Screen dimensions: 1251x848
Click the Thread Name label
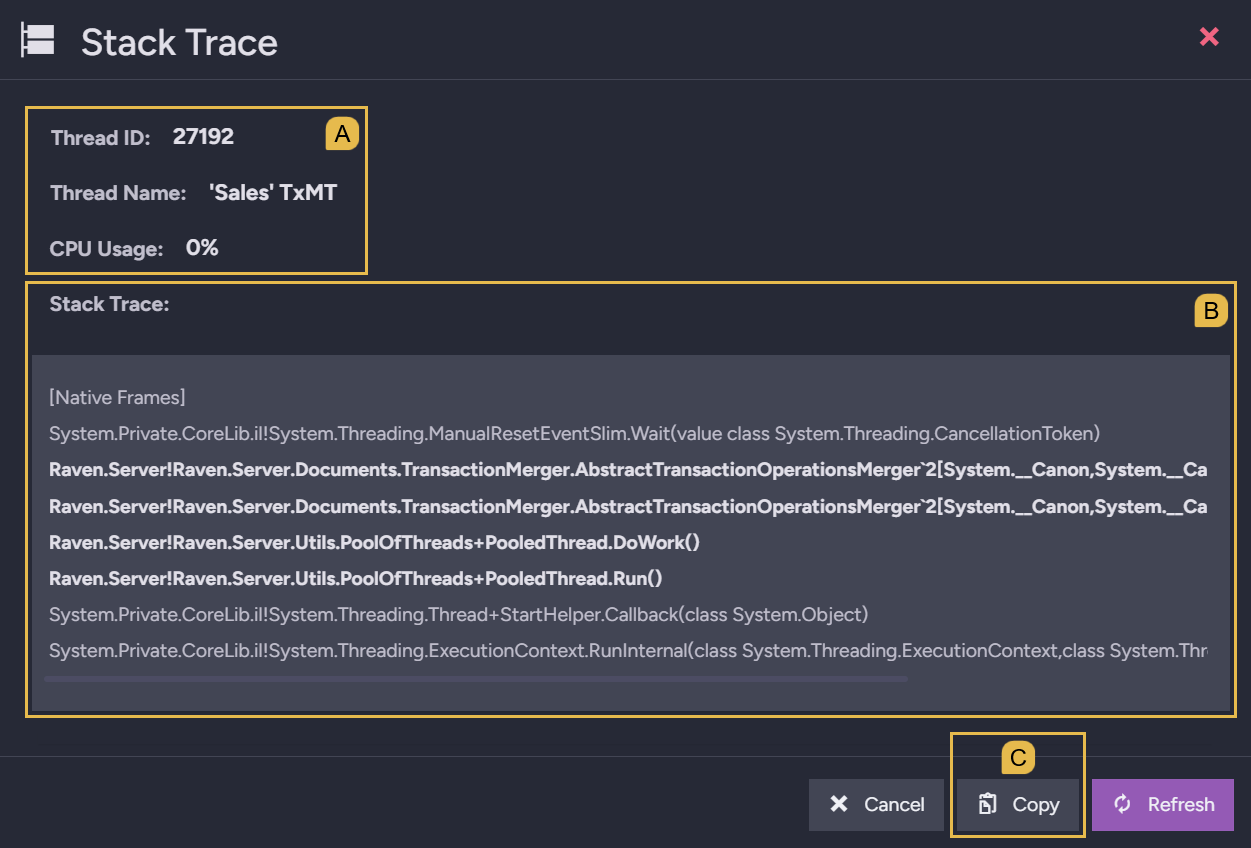(x=118, y=193)
